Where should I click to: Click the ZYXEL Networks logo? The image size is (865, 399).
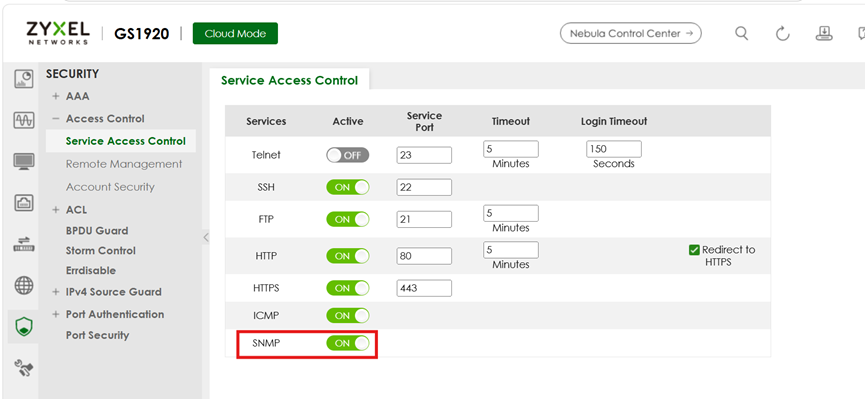pos(57,33)
